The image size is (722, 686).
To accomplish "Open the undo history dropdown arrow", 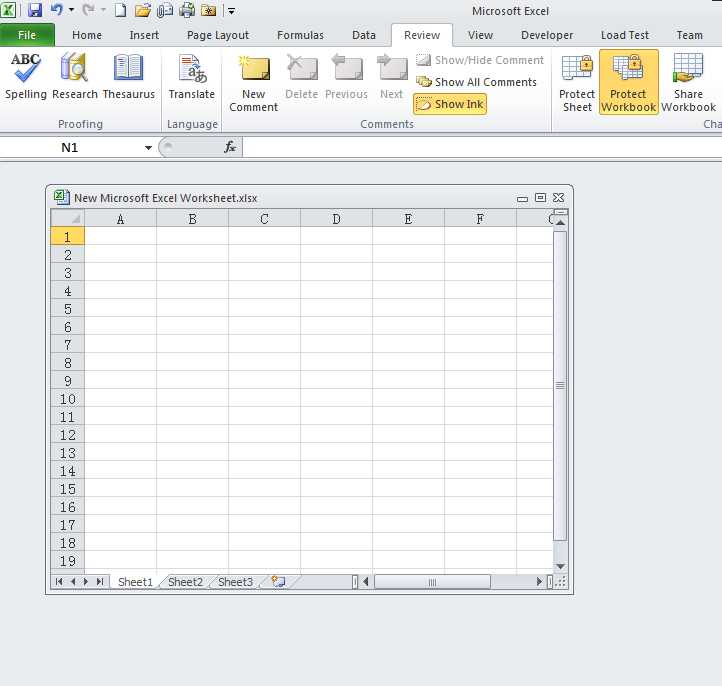I will coord(71,10).
